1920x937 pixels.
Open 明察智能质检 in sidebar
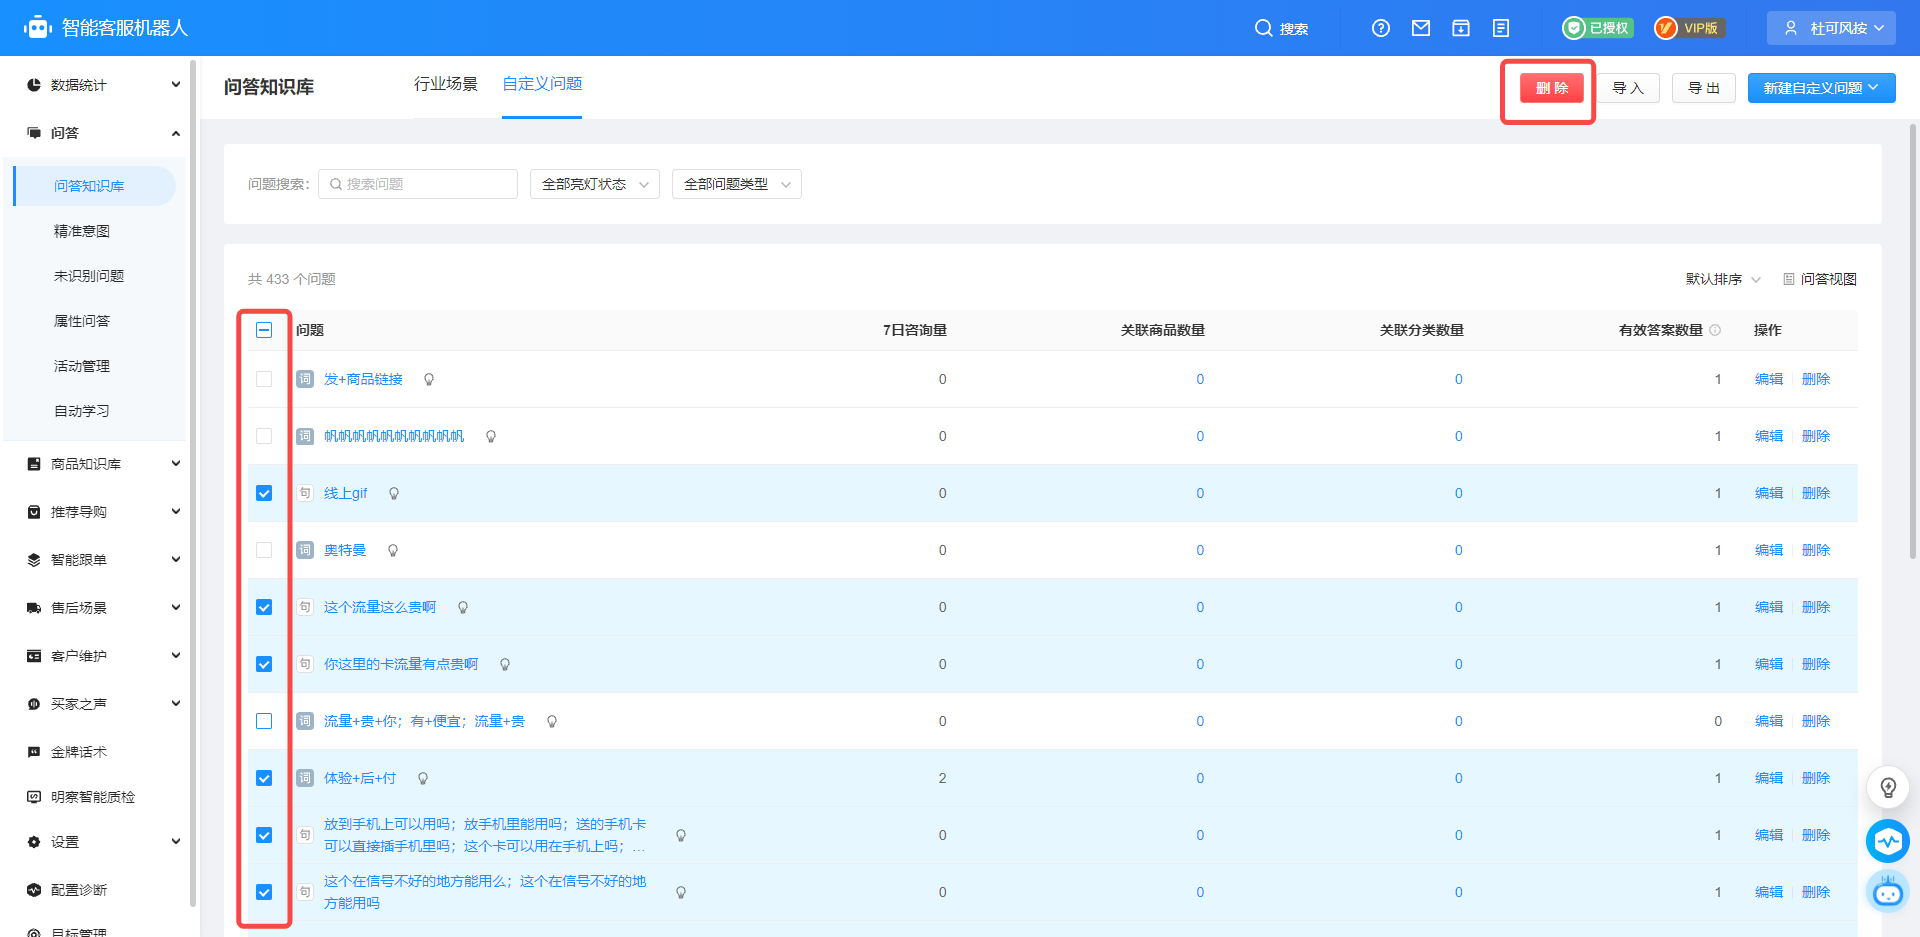93,797
